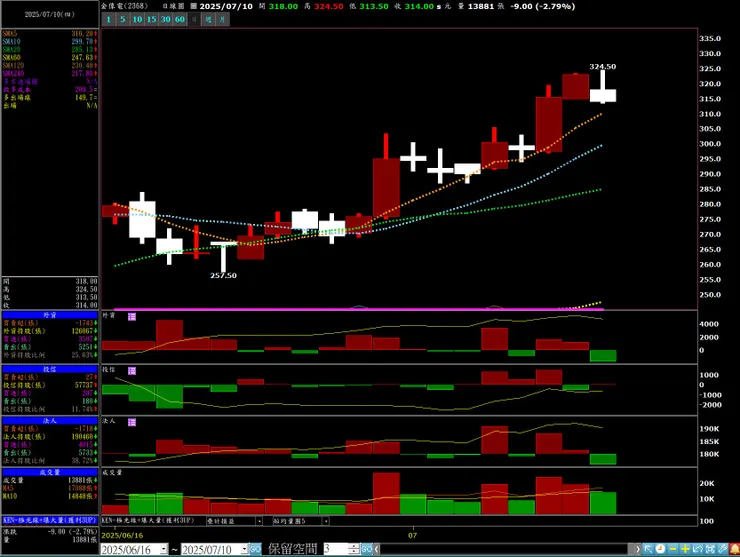This screenshot has width=740, height=557.
Task: Click the SMA240 indicator row
Action: 50,74
